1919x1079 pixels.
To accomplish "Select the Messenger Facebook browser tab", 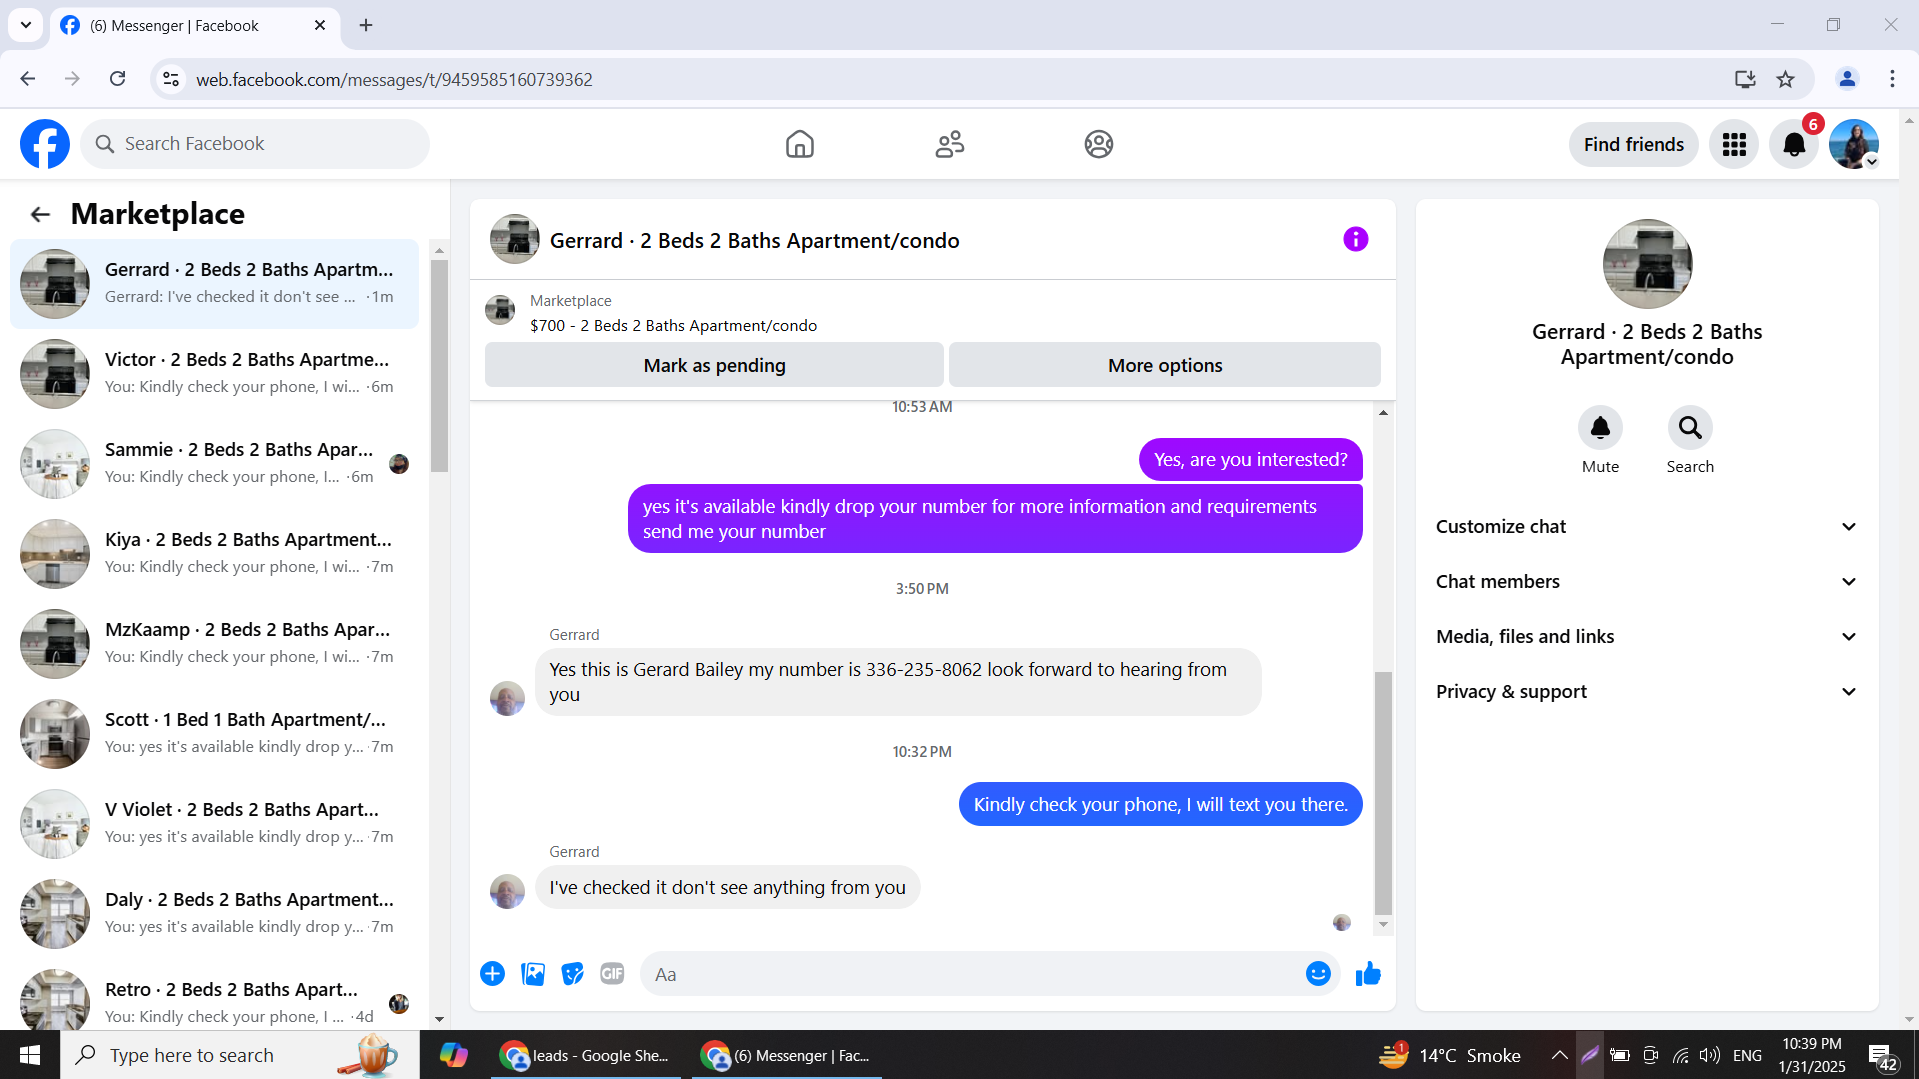I will pyautogui.click(x=193, y=26).
